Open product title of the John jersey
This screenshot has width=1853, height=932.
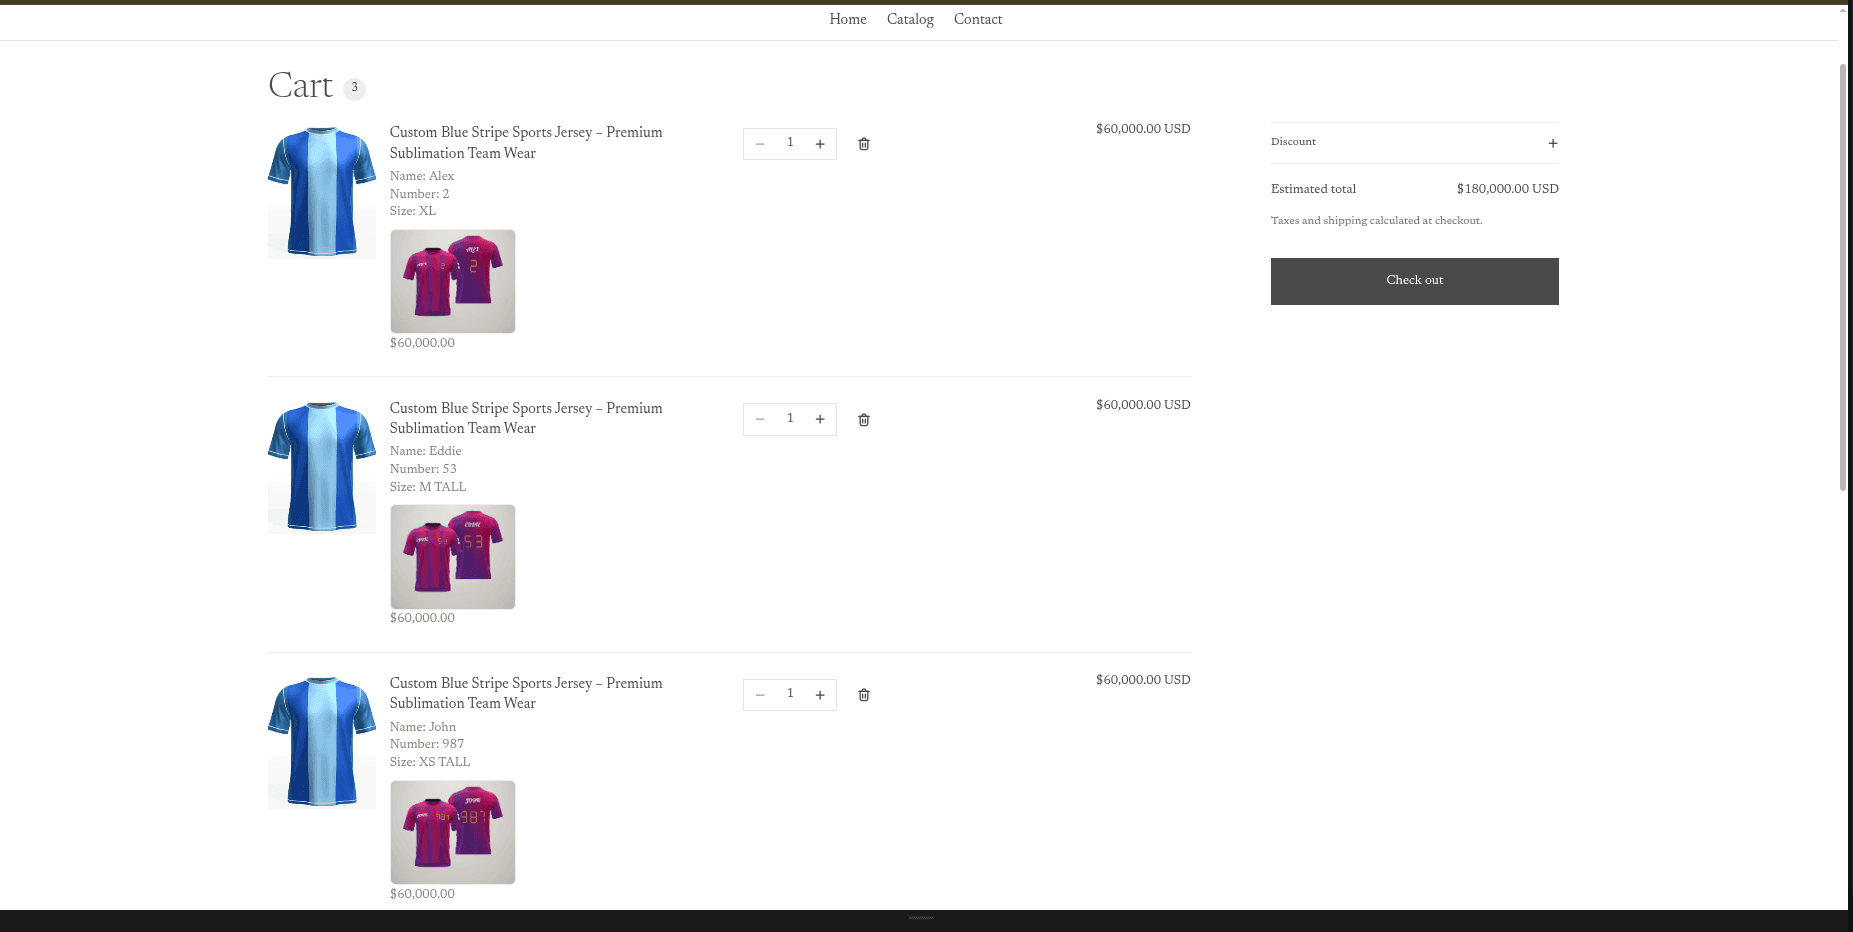point(526,693)
